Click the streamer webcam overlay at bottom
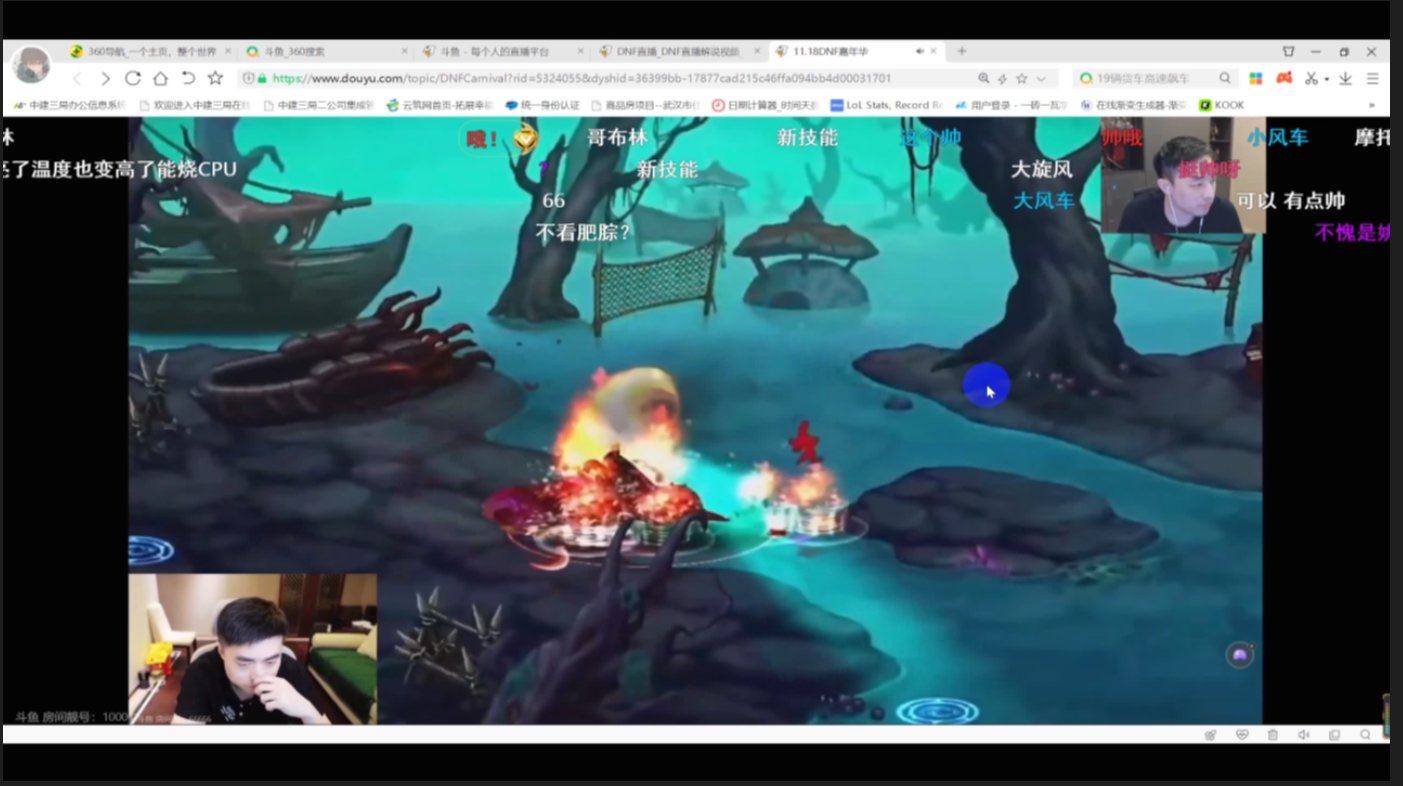The image size is (1403, 786). click(253, 649)
